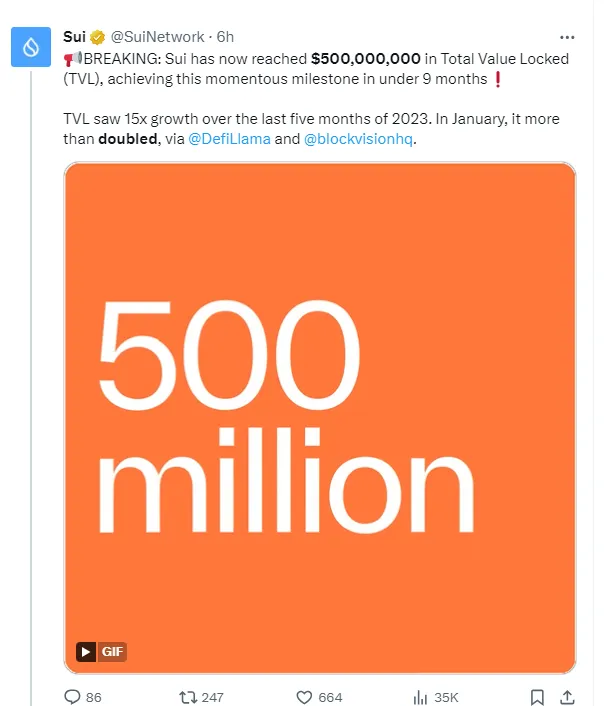The height and width of the screenshot is (706, 604).
Task: Click the 247 retweets count
Action: point(212,697)
